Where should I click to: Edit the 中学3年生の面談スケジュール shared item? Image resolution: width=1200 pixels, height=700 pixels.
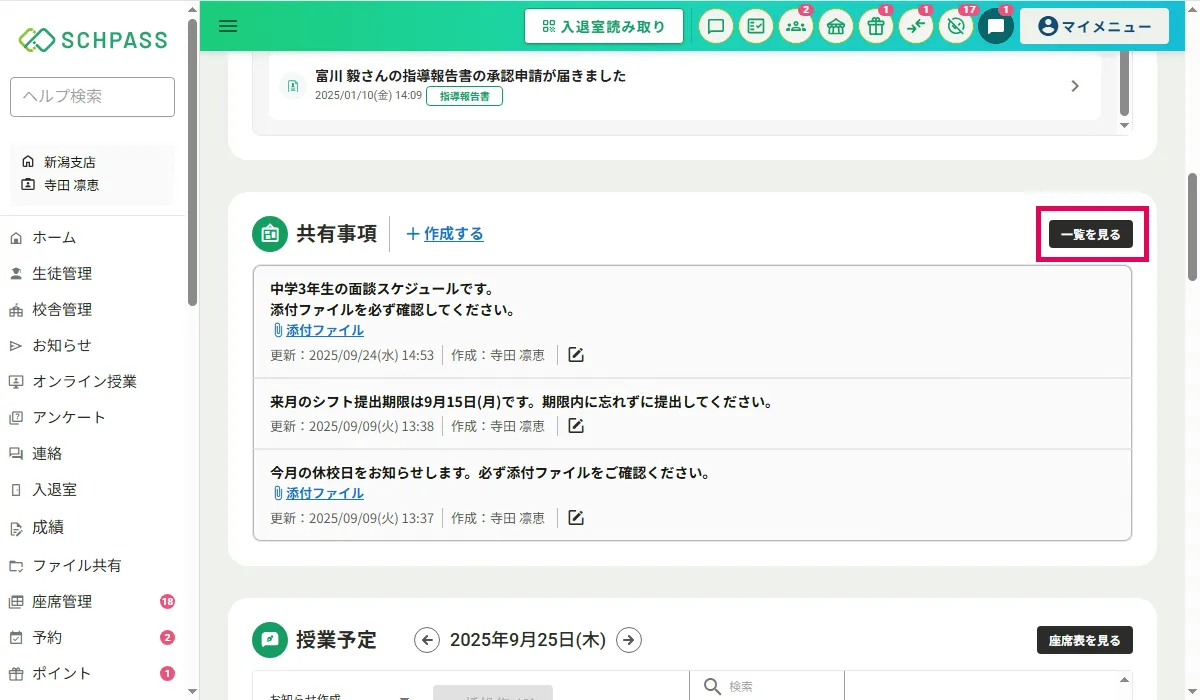[576, 355]
